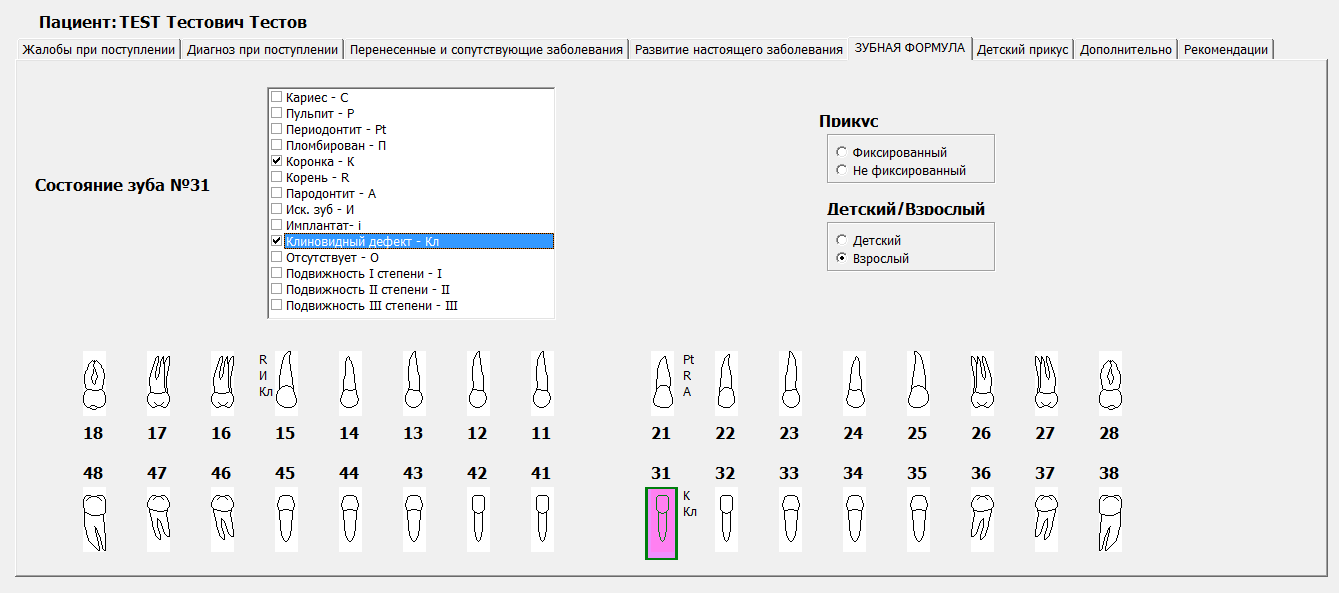Select tooth 15 with R И Кл marks

tap(286, 382)
